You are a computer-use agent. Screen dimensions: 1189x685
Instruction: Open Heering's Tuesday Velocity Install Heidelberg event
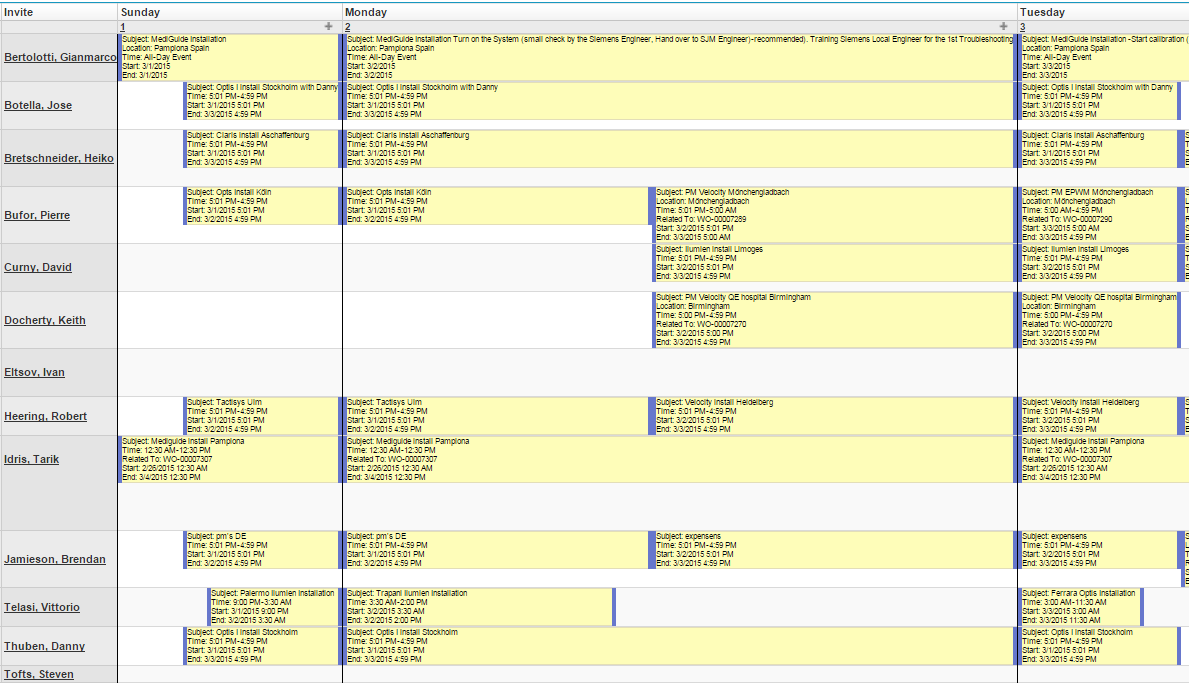tap(1101, 416)
